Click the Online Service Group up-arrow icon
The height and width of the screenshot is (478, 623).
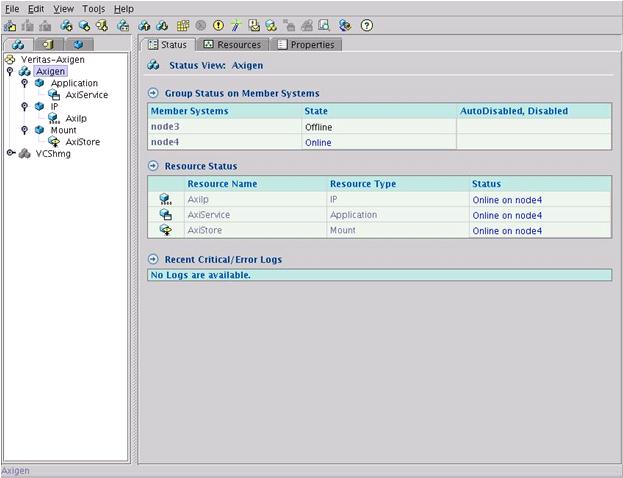[x=144, y=26]
